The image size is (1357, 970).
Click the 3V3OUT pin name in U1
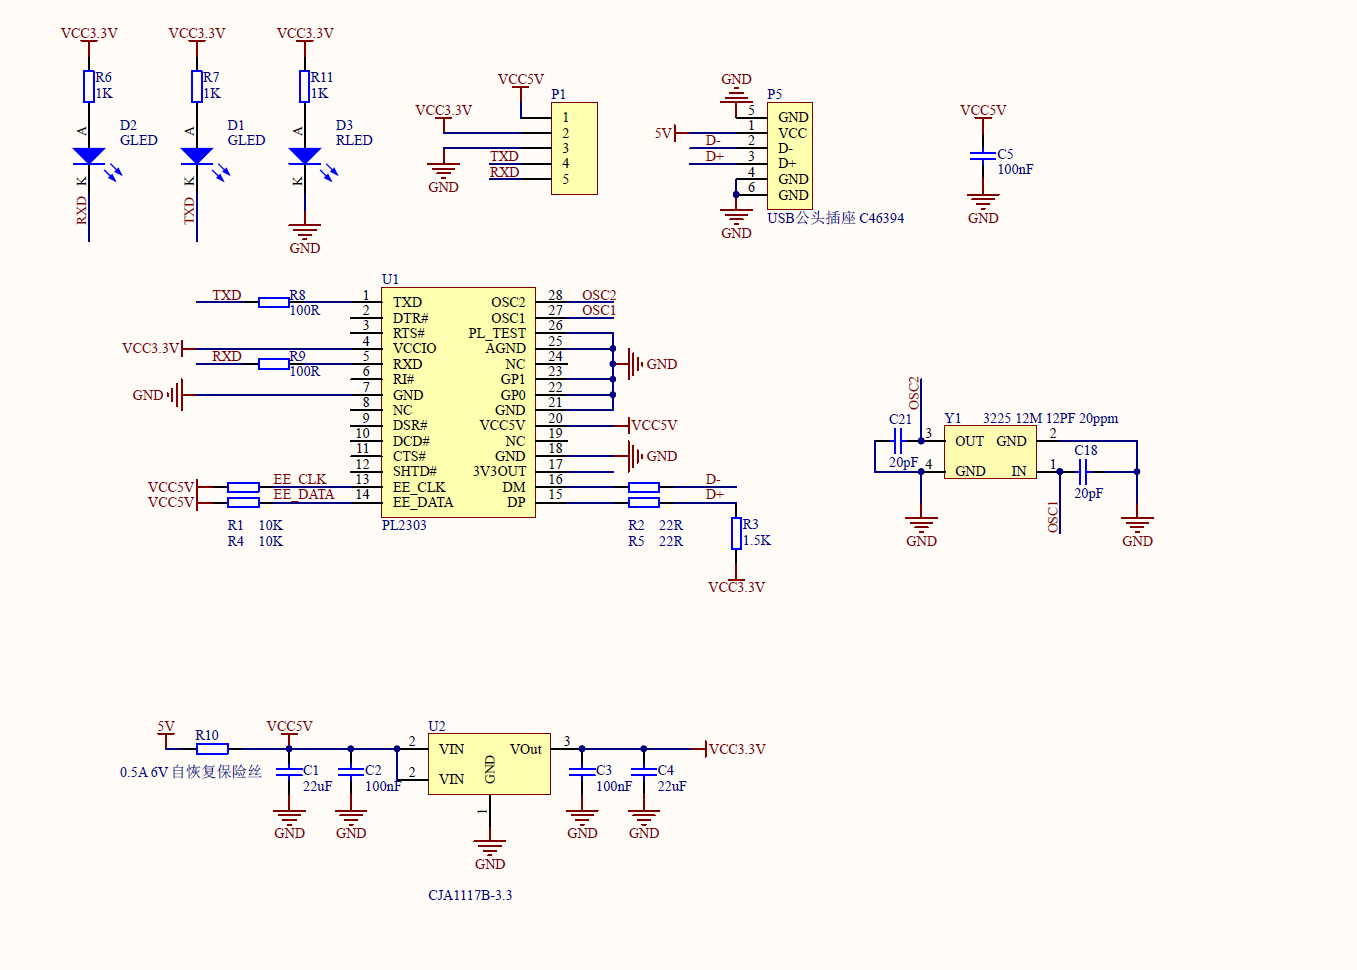[499, 471]
